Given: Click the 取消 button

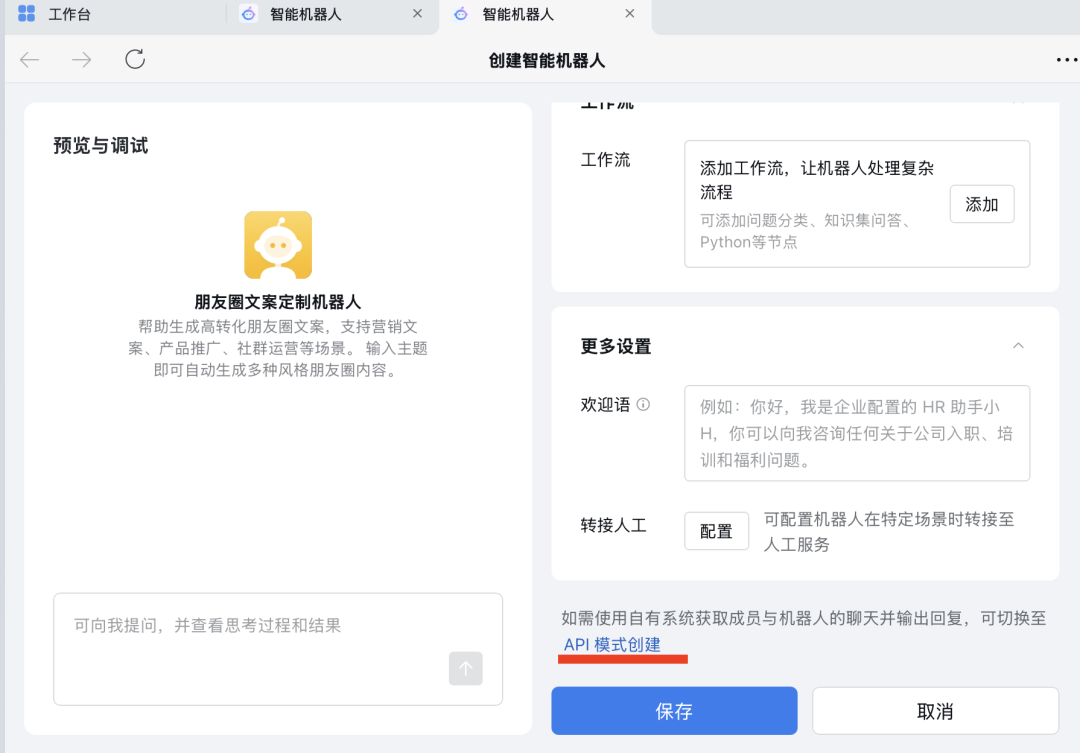Looking at the screenshot, I should tap(935, 710).
